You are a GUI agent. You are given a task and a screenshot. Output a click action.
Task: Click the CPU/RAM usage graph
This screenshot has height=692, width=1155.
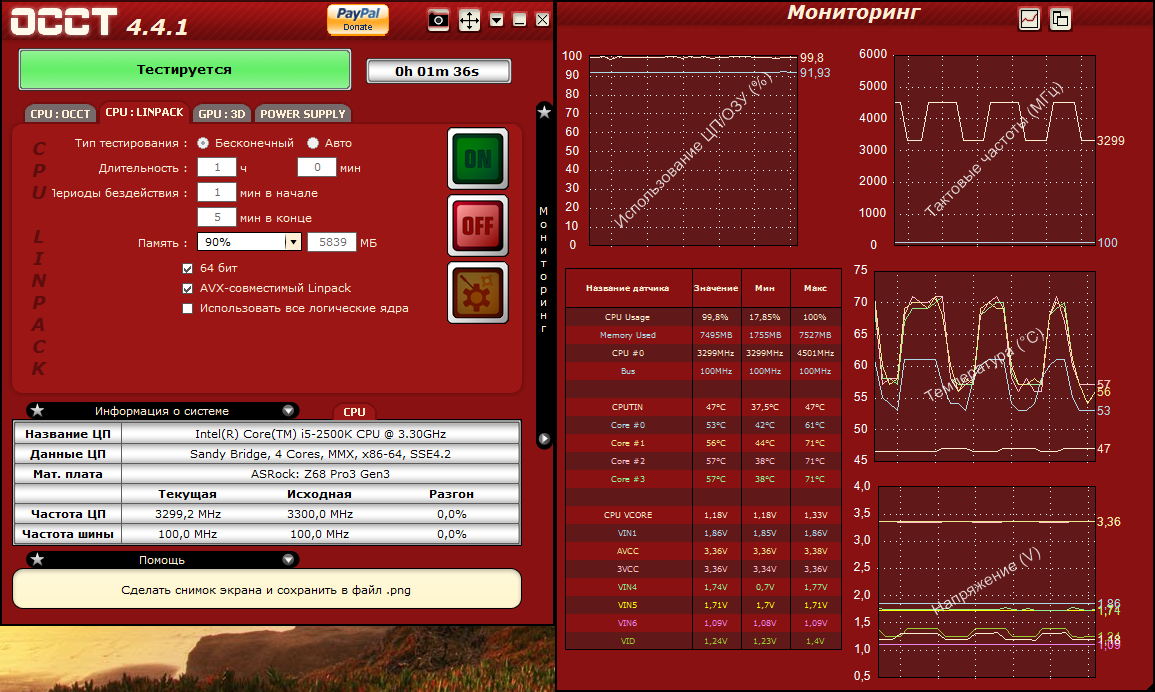click(693, 150)
